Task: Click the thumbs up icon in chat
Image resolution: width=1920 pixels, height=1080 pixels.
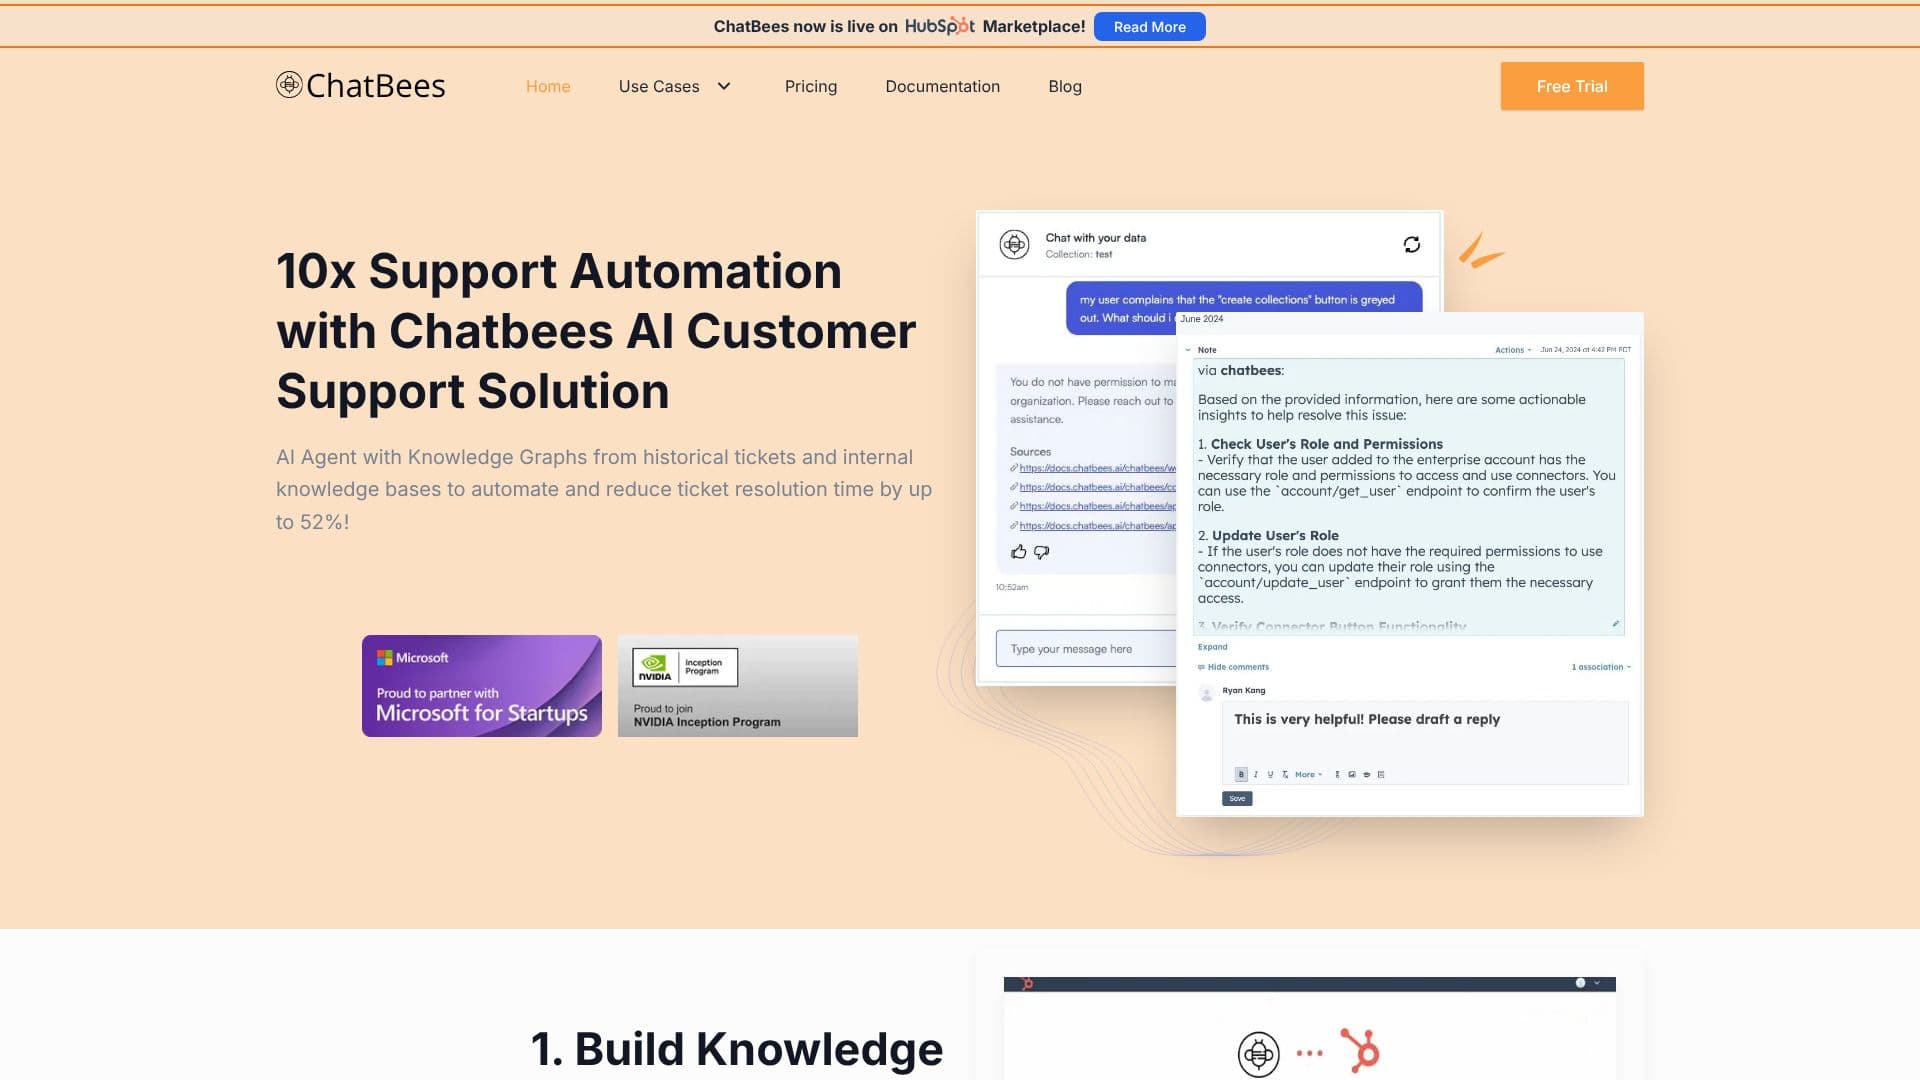Action: [x=1018, y=552]
